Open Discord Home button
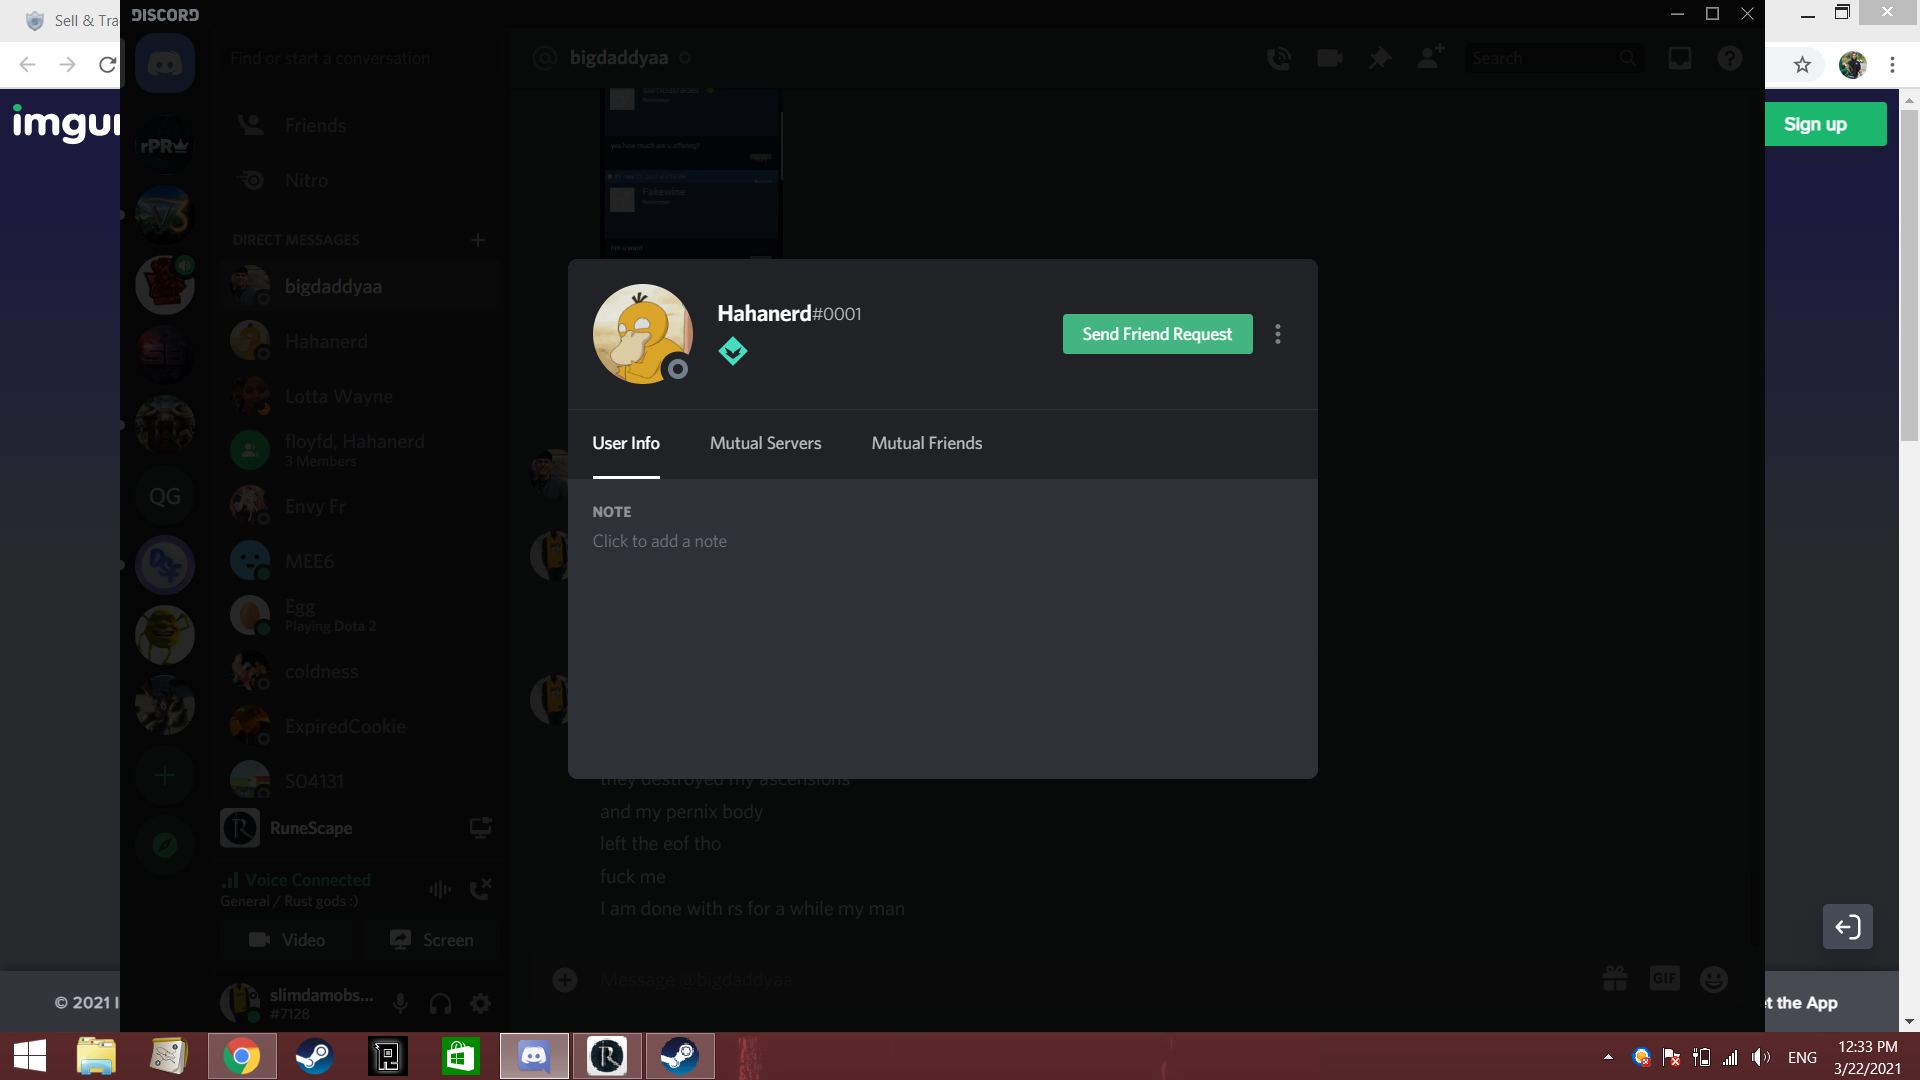This screenshot has width=1920, height=1080. coord(165,63)
